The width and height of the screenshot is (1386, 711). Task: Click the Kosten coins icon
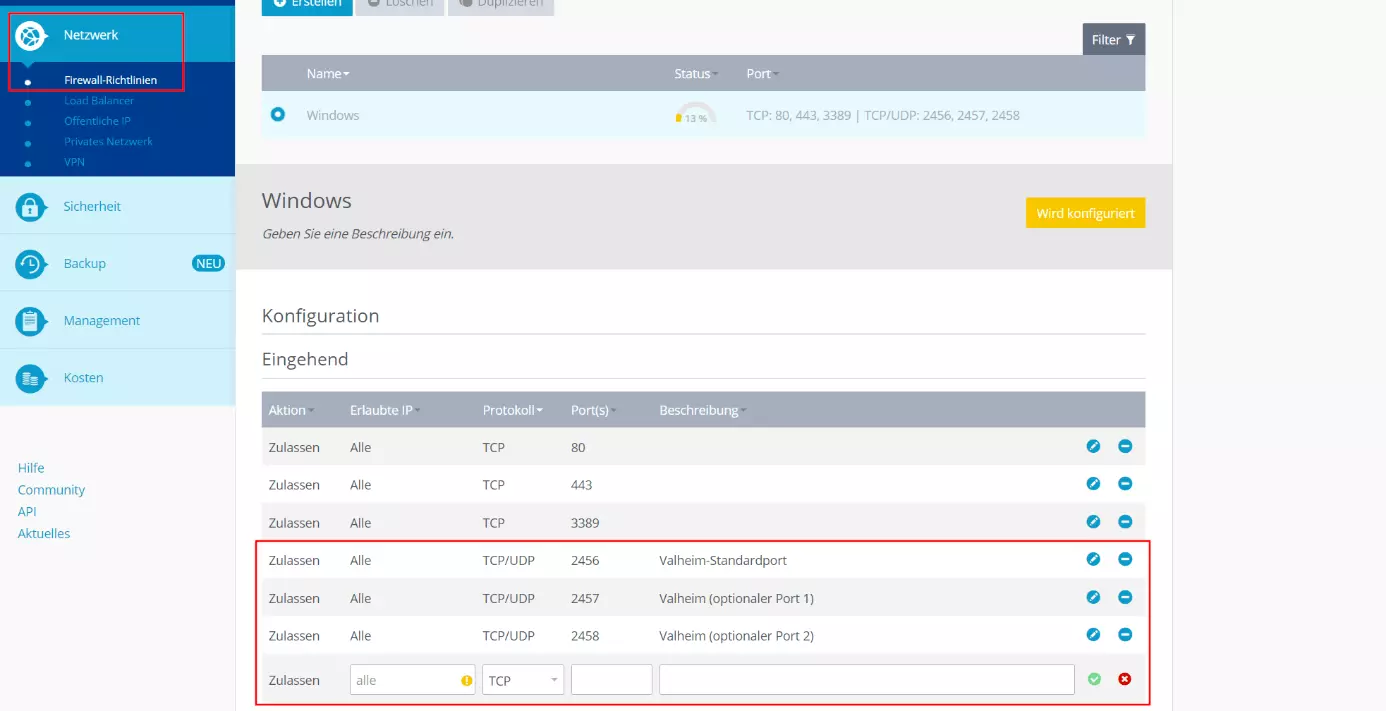pos(31,377)
